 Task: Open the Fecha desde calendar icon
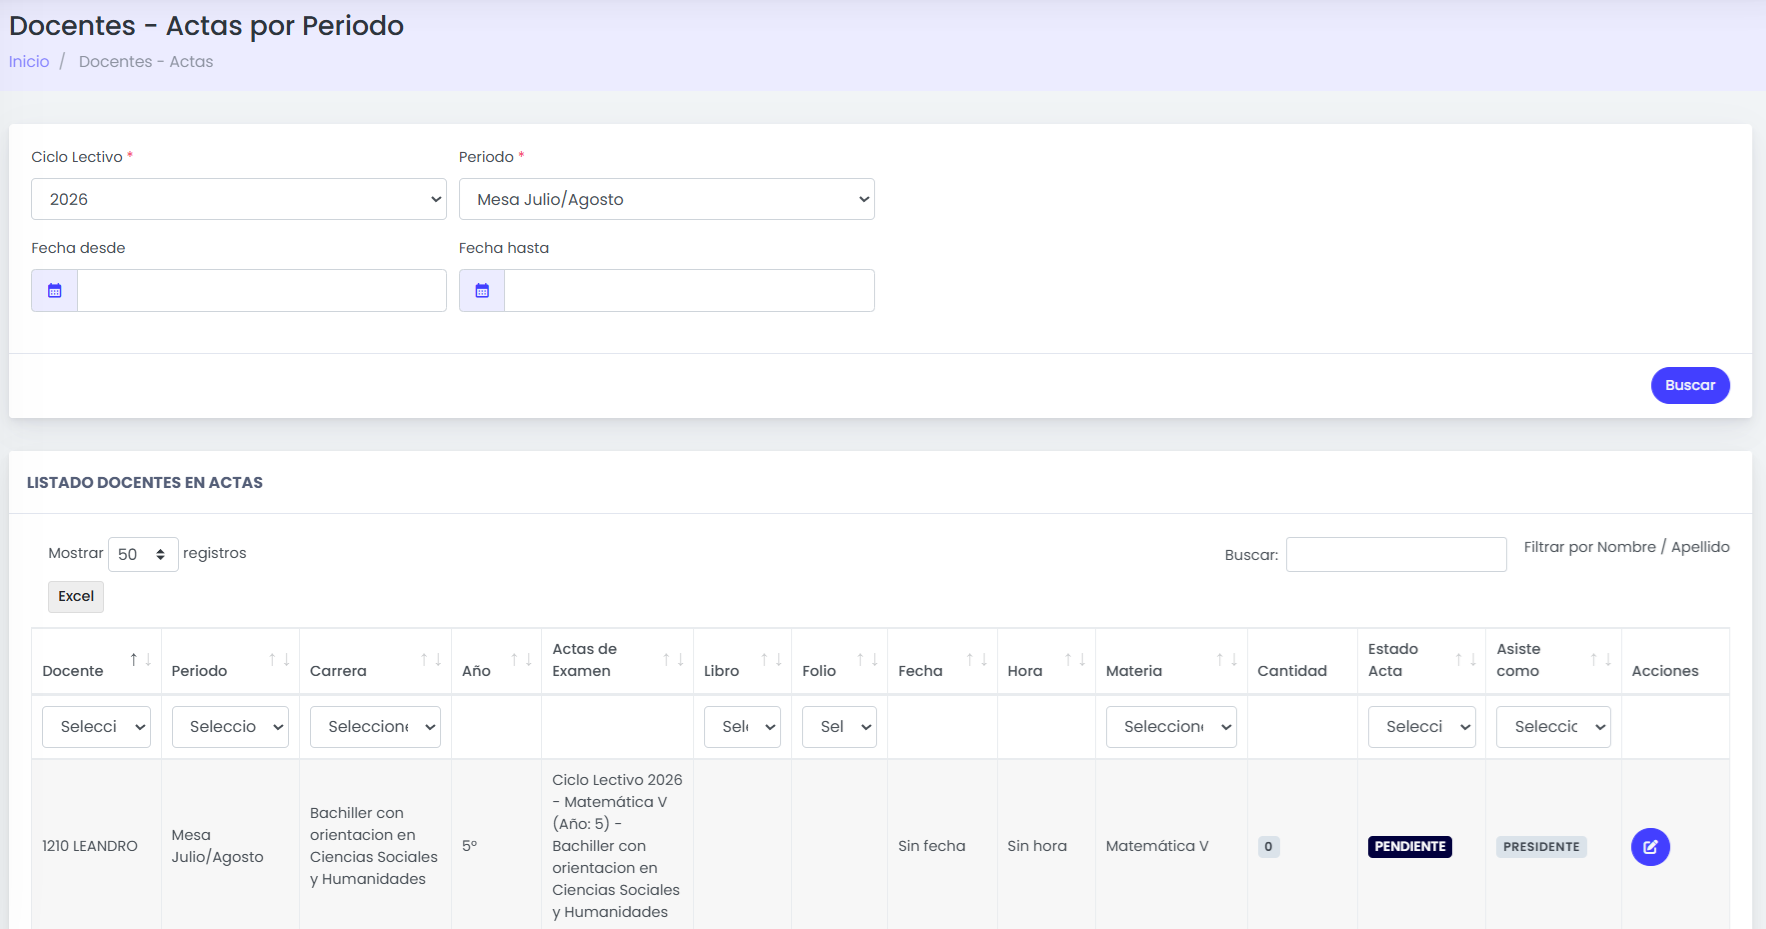tap(55, 291)
